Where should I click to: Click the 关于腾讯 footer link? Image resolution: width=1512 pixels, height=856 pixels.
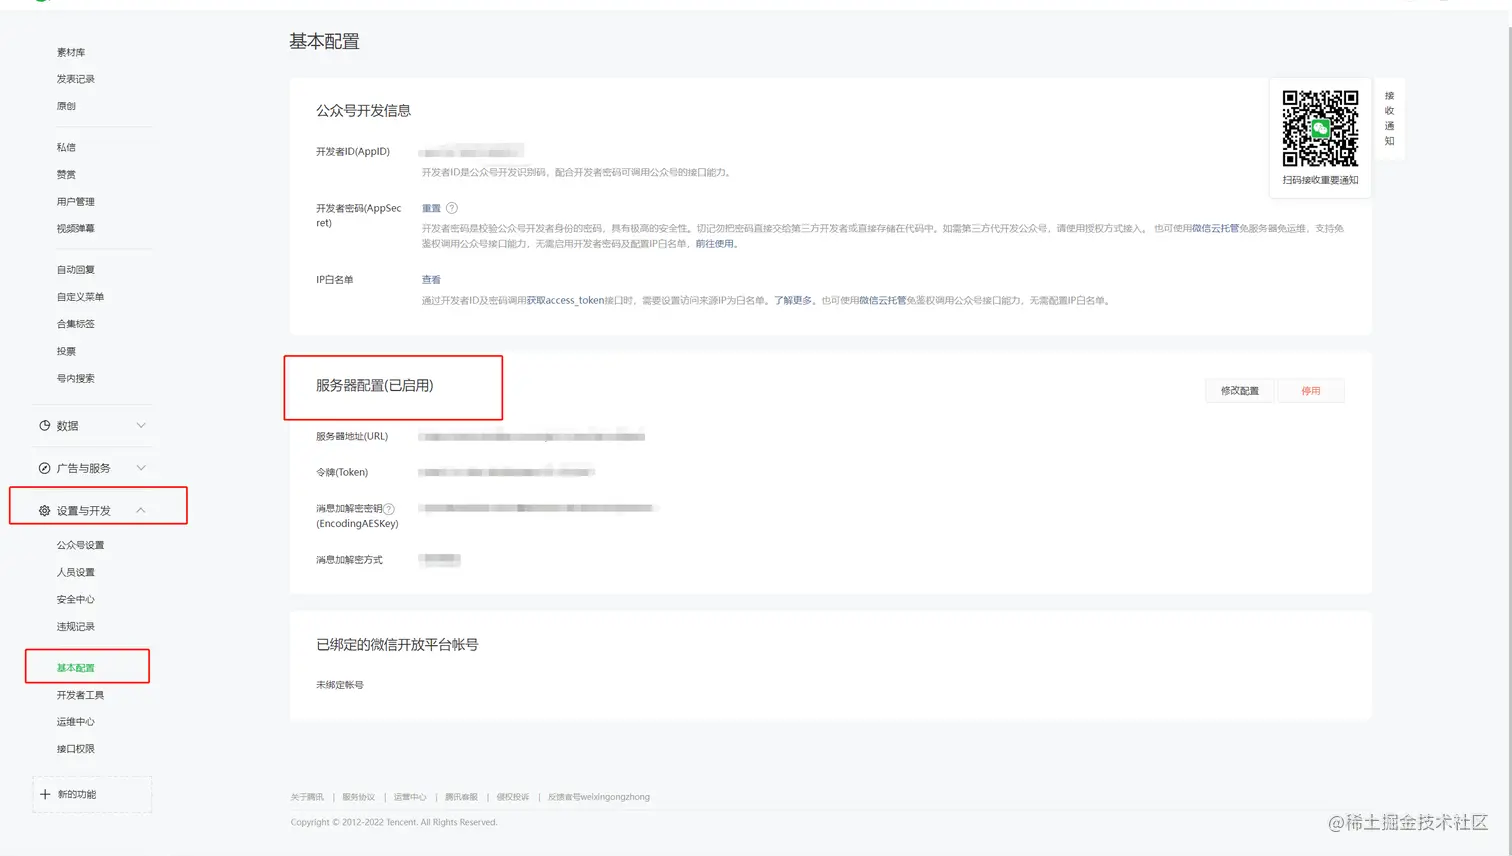307,798
